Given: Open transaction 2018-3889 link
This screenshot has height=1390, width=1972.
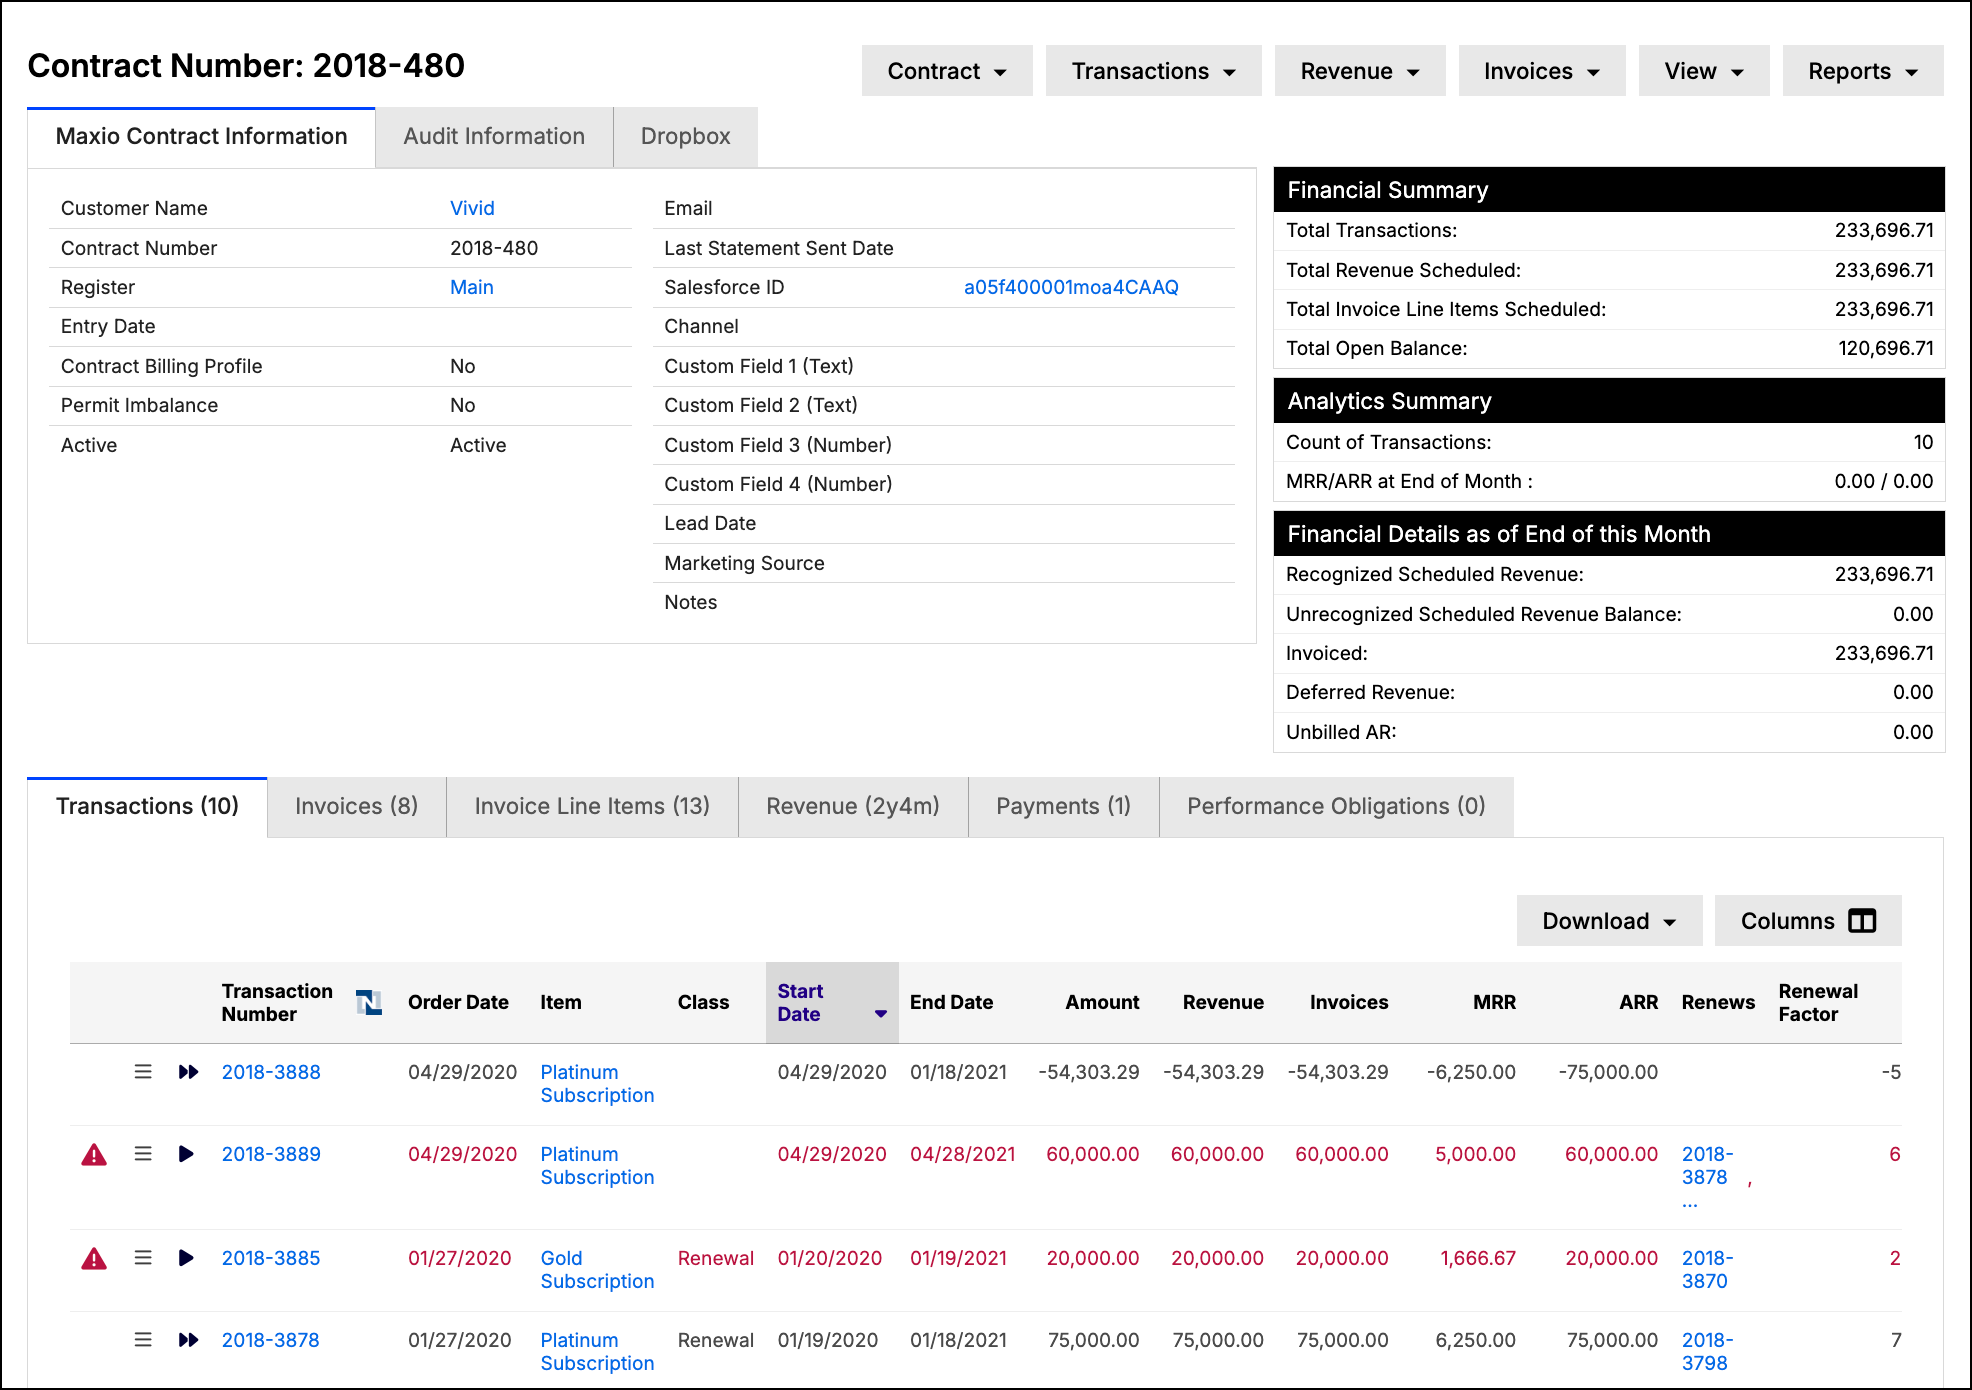Looking at the screenshot, I should pos(271,1154).
